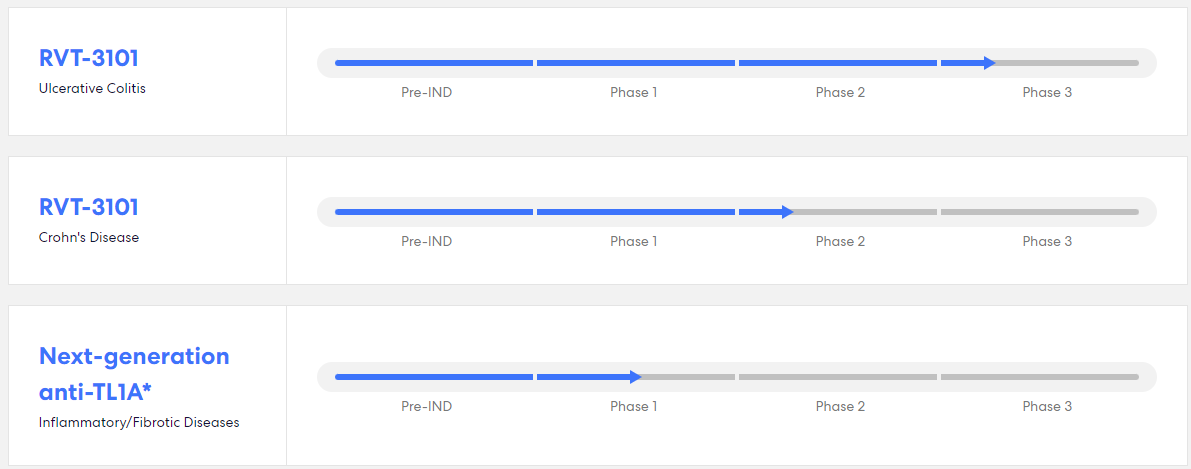Click the gray Phase 3 bar segment for Crohn's Disease
1191x469 pixels.
(x=1039, y=212)
